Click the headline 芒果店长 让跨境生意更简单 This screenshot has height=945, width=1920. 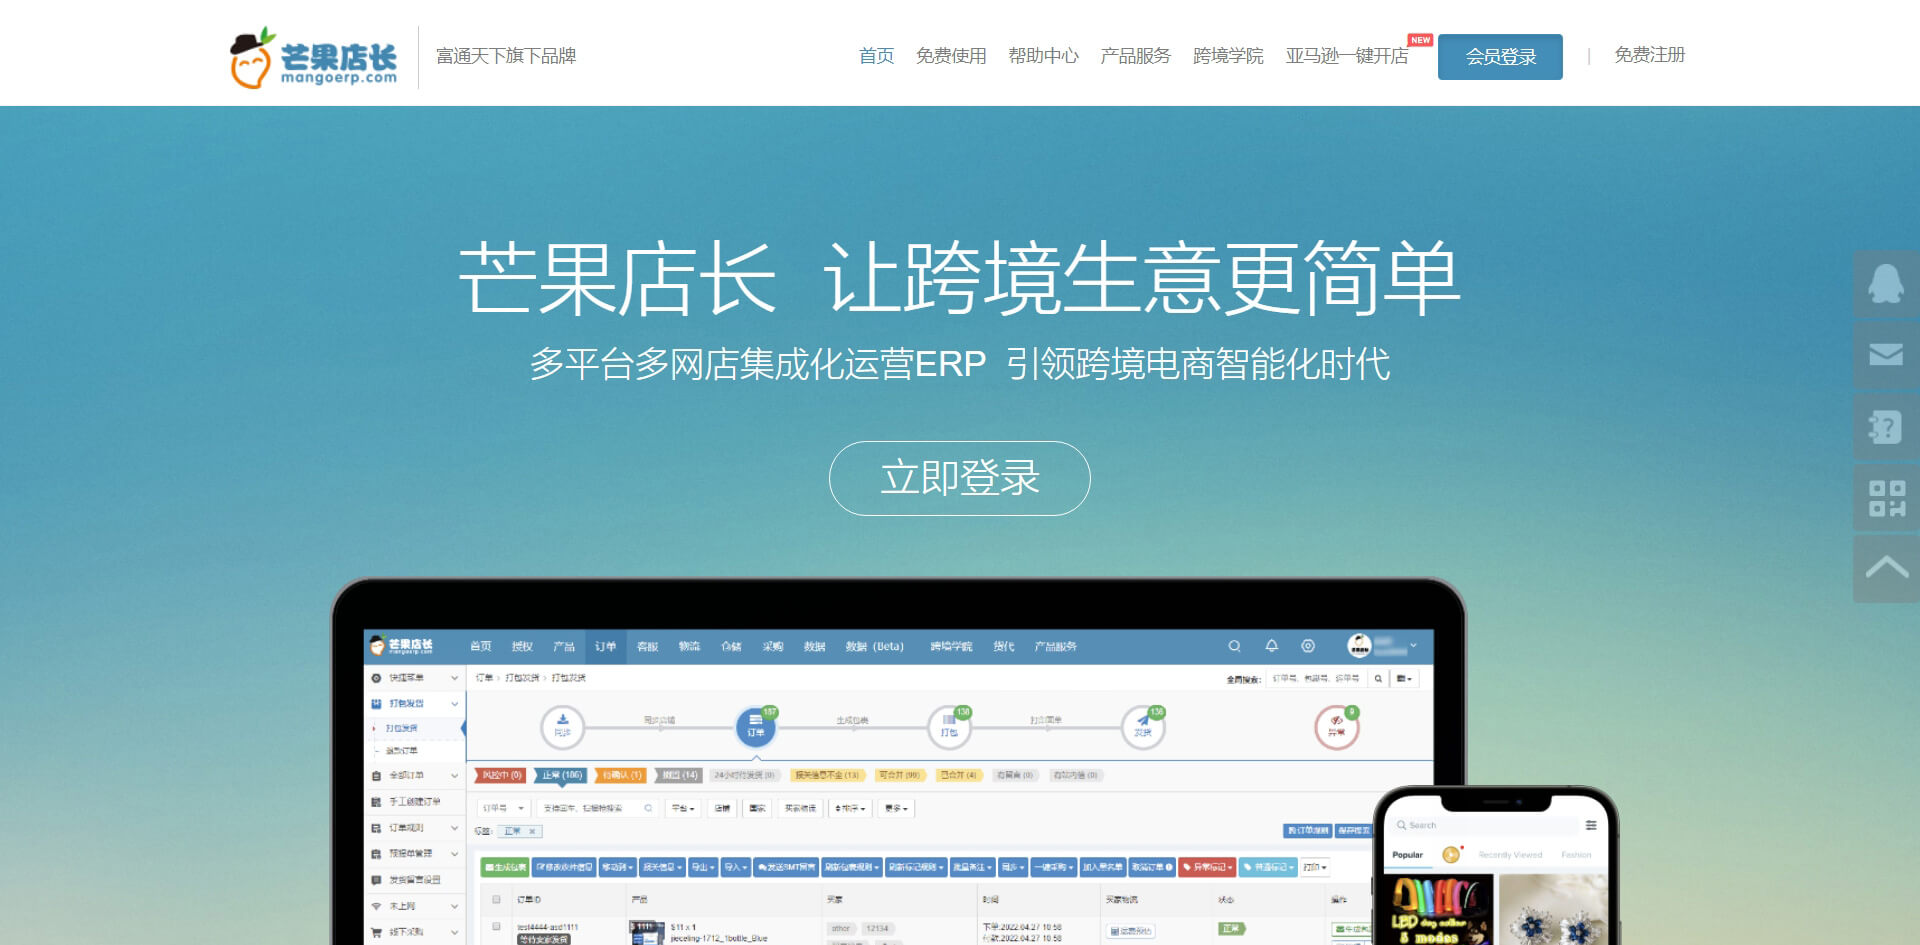point(960,278)
